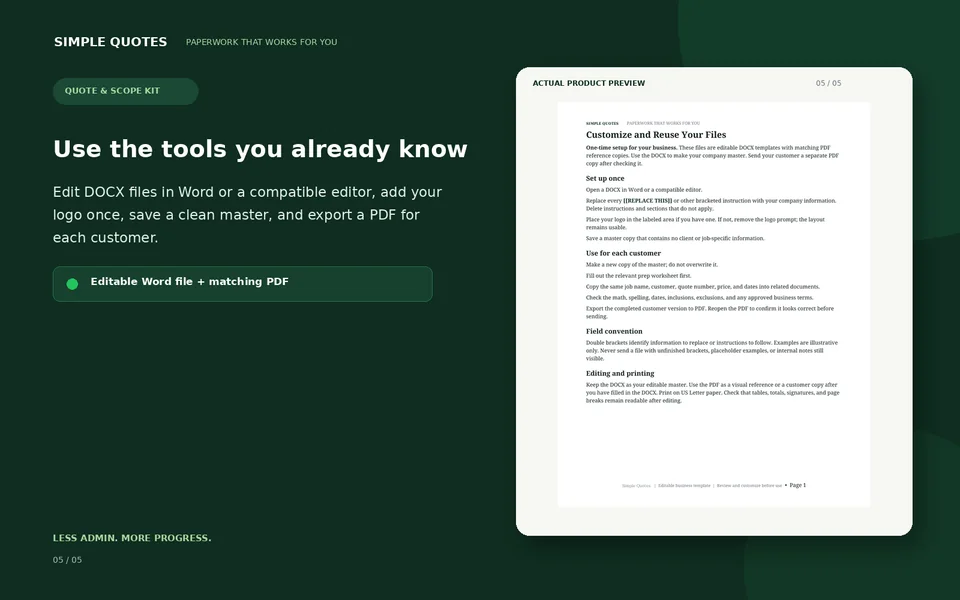Click the ACTUAL PRODUCT PREVIEW label

pos(588,83)
